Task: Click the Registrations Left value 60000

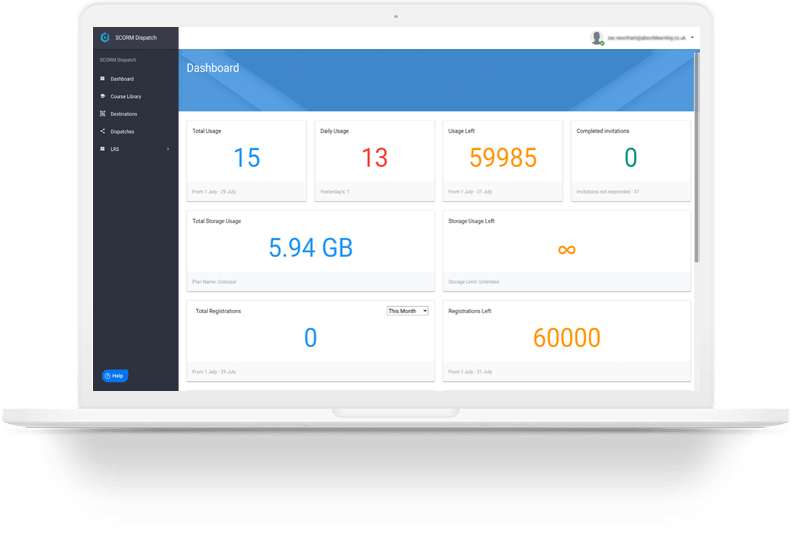Action: click(567, 337)
